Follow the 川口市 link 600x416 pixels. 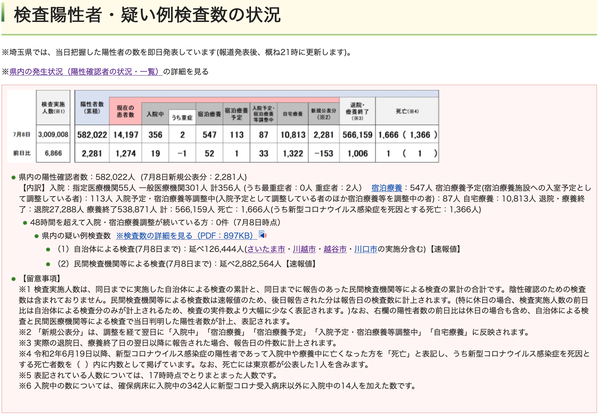click(x=365, y=249)
